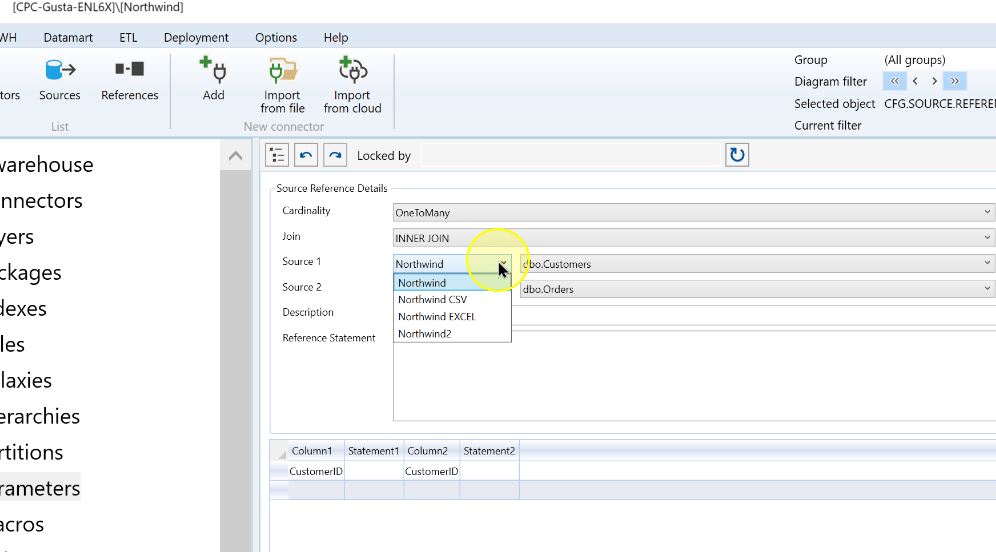996x552 pixels.
Task: Select the 'nnectors' item in sidebar
Action: [x=41, y=201]
